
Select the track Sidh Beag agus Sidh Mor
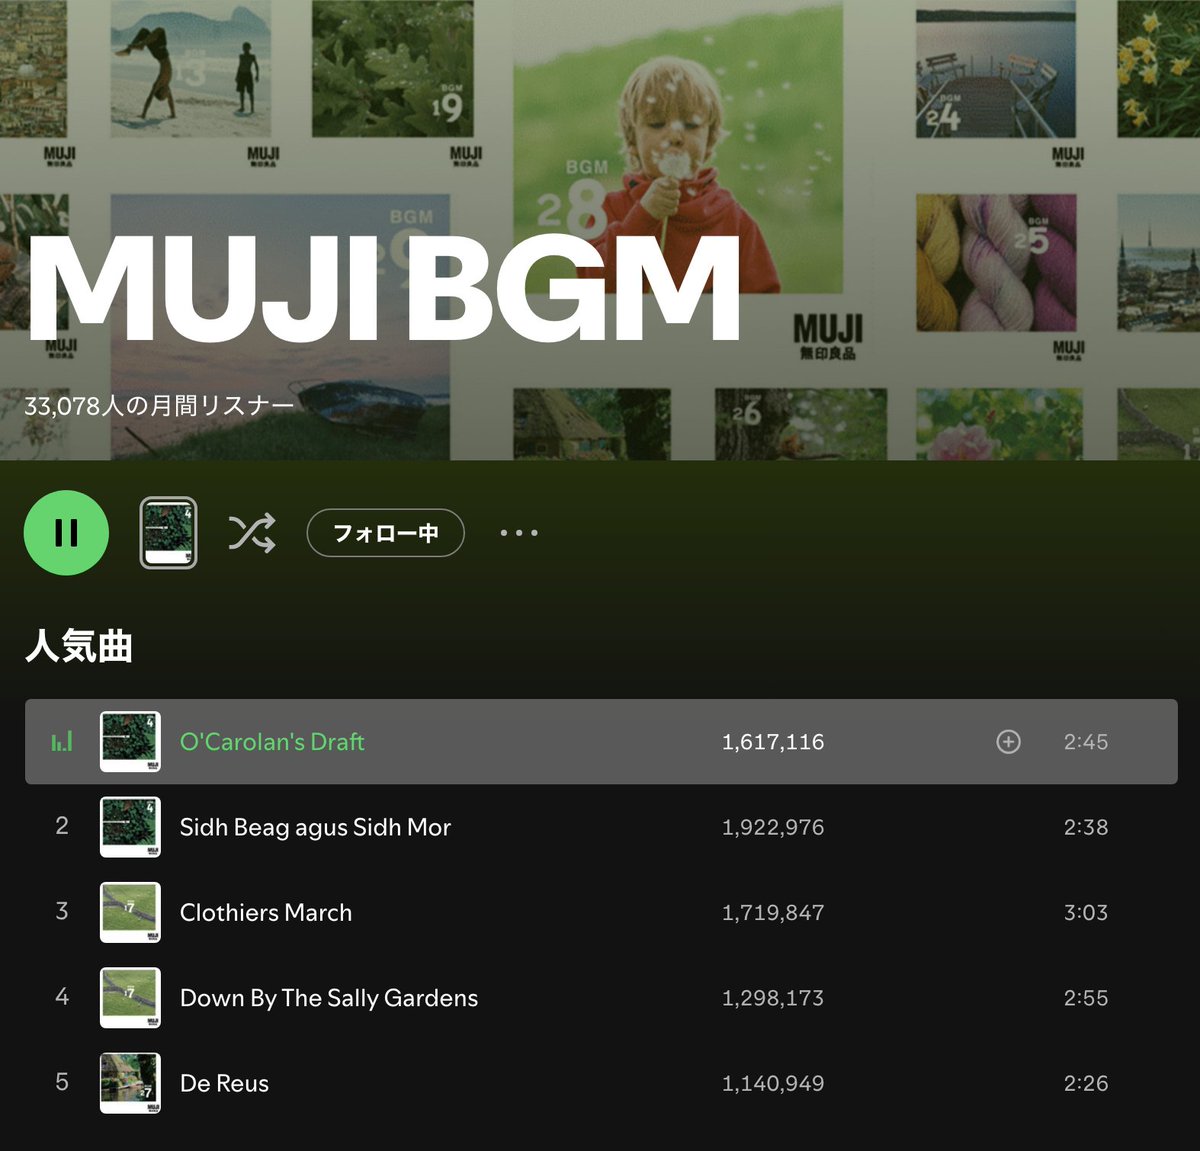(315, 827)
